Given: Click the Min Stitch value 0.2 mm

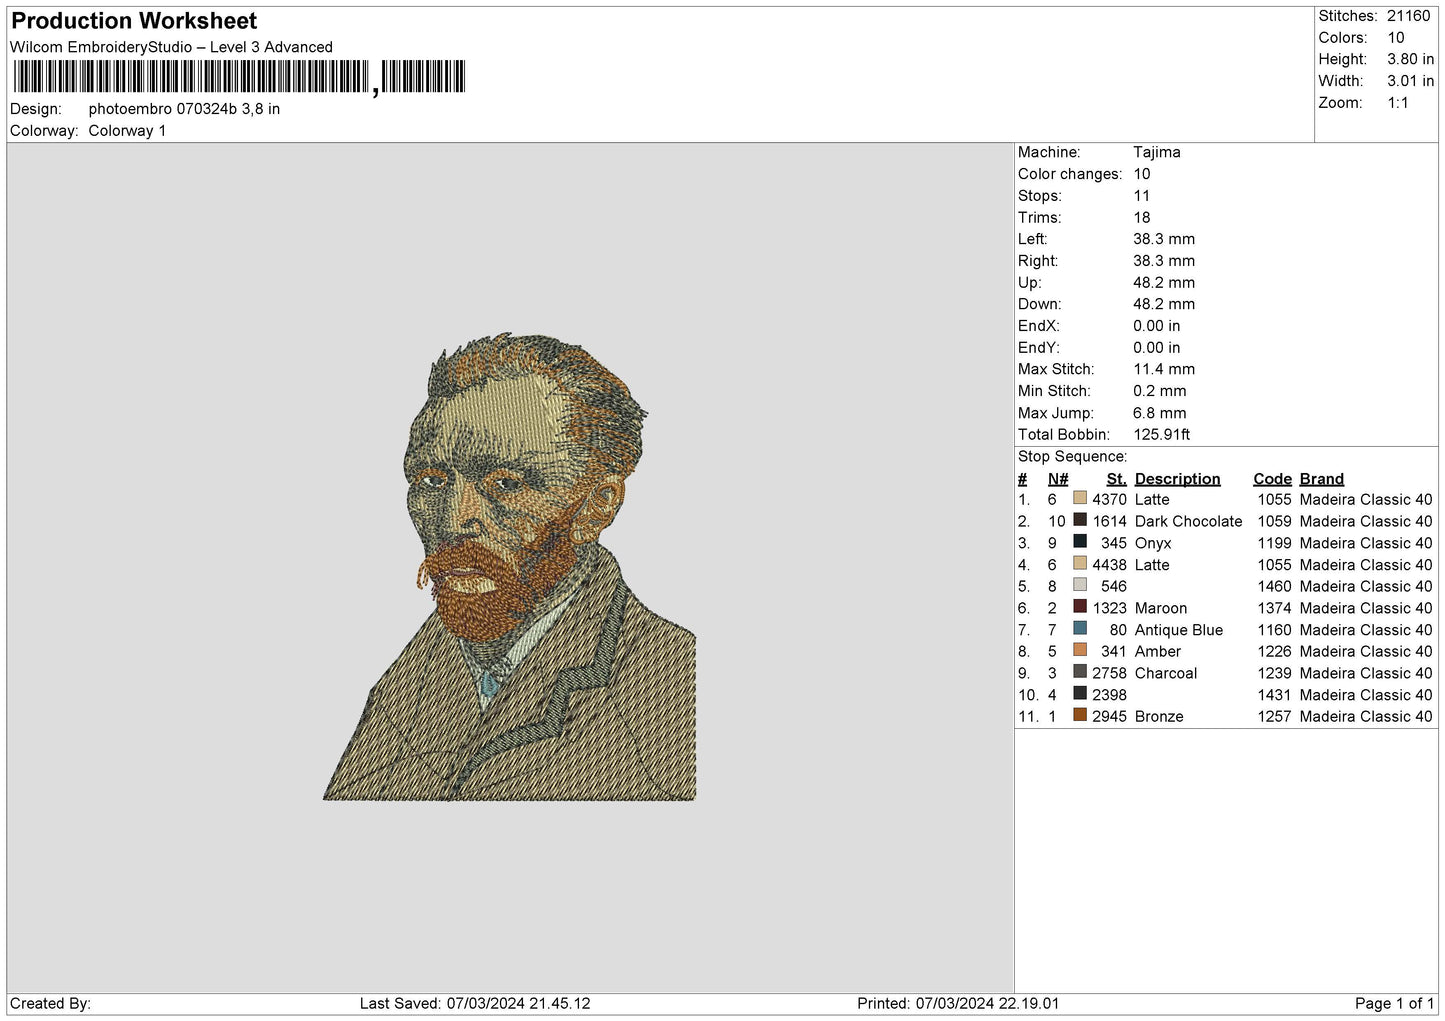Looking at the screenshot, I should tap(1159, 391).
